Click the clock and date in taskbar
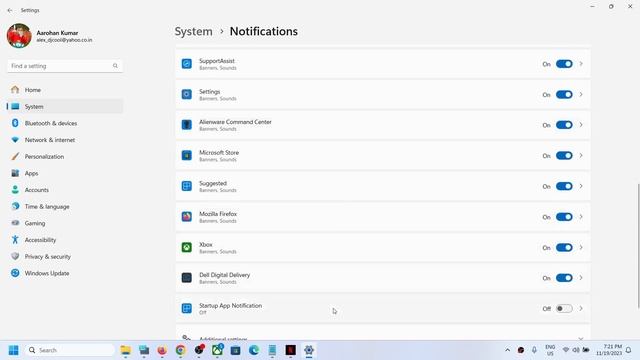The image size is (640, 360). tap(609, 350)
